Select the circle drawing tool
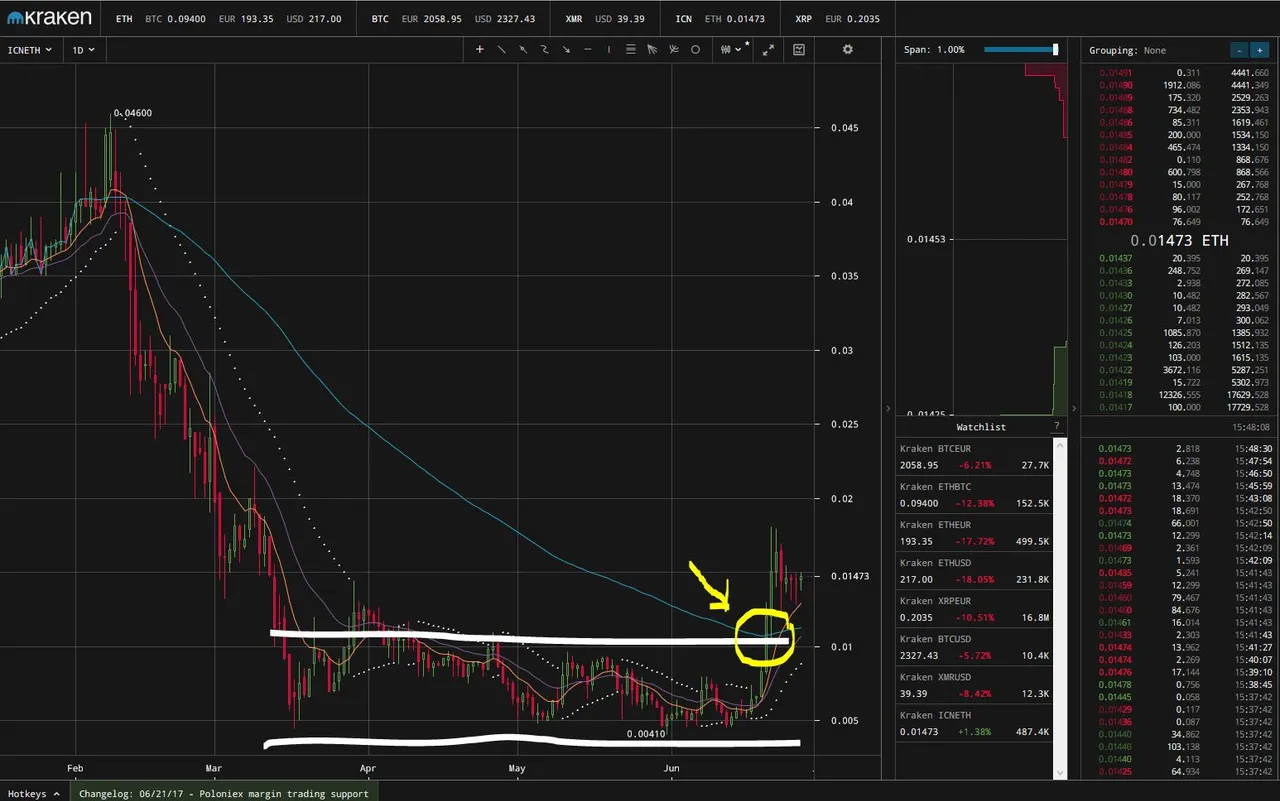The height and width of the screenshot is (801, 1280). [x=696, y=49]
